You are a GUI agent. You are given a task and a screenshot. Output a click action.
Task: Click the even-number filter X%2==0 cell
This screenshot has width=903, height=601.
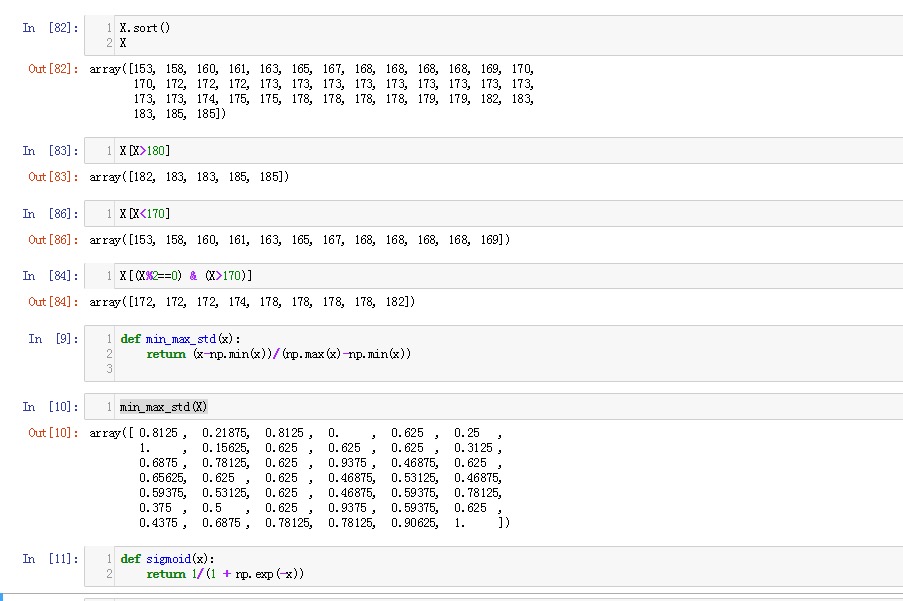click(500, 276)
